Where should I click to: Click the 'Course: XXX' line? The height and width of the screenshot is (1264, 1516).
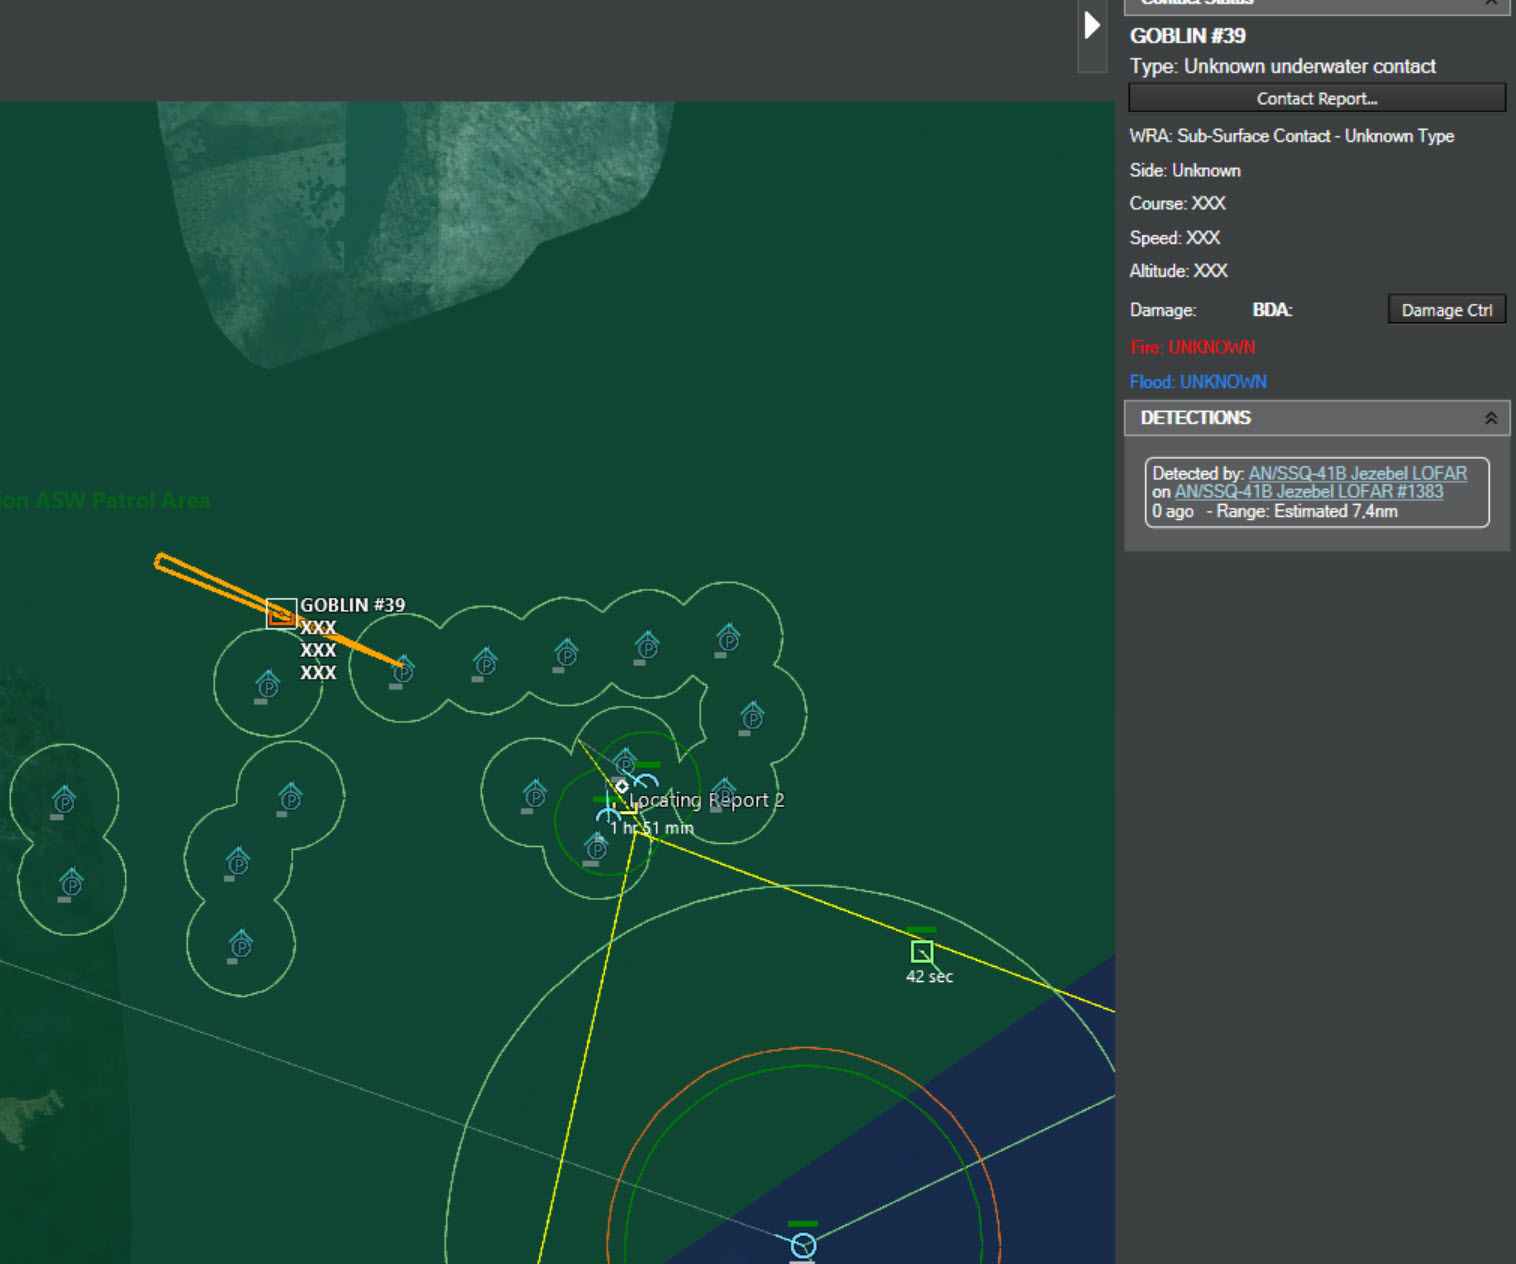(1177, 204)
